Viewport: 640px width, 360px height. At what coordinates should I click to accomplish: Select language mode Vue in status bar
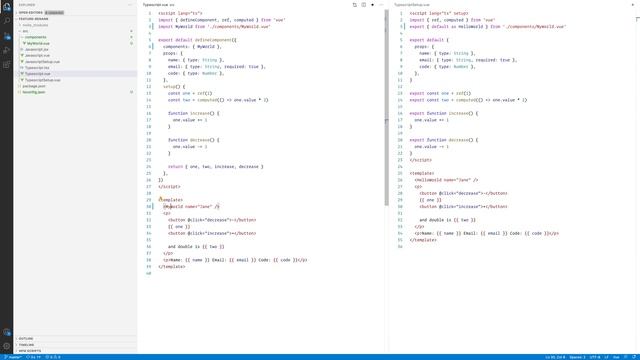[616, 357]
